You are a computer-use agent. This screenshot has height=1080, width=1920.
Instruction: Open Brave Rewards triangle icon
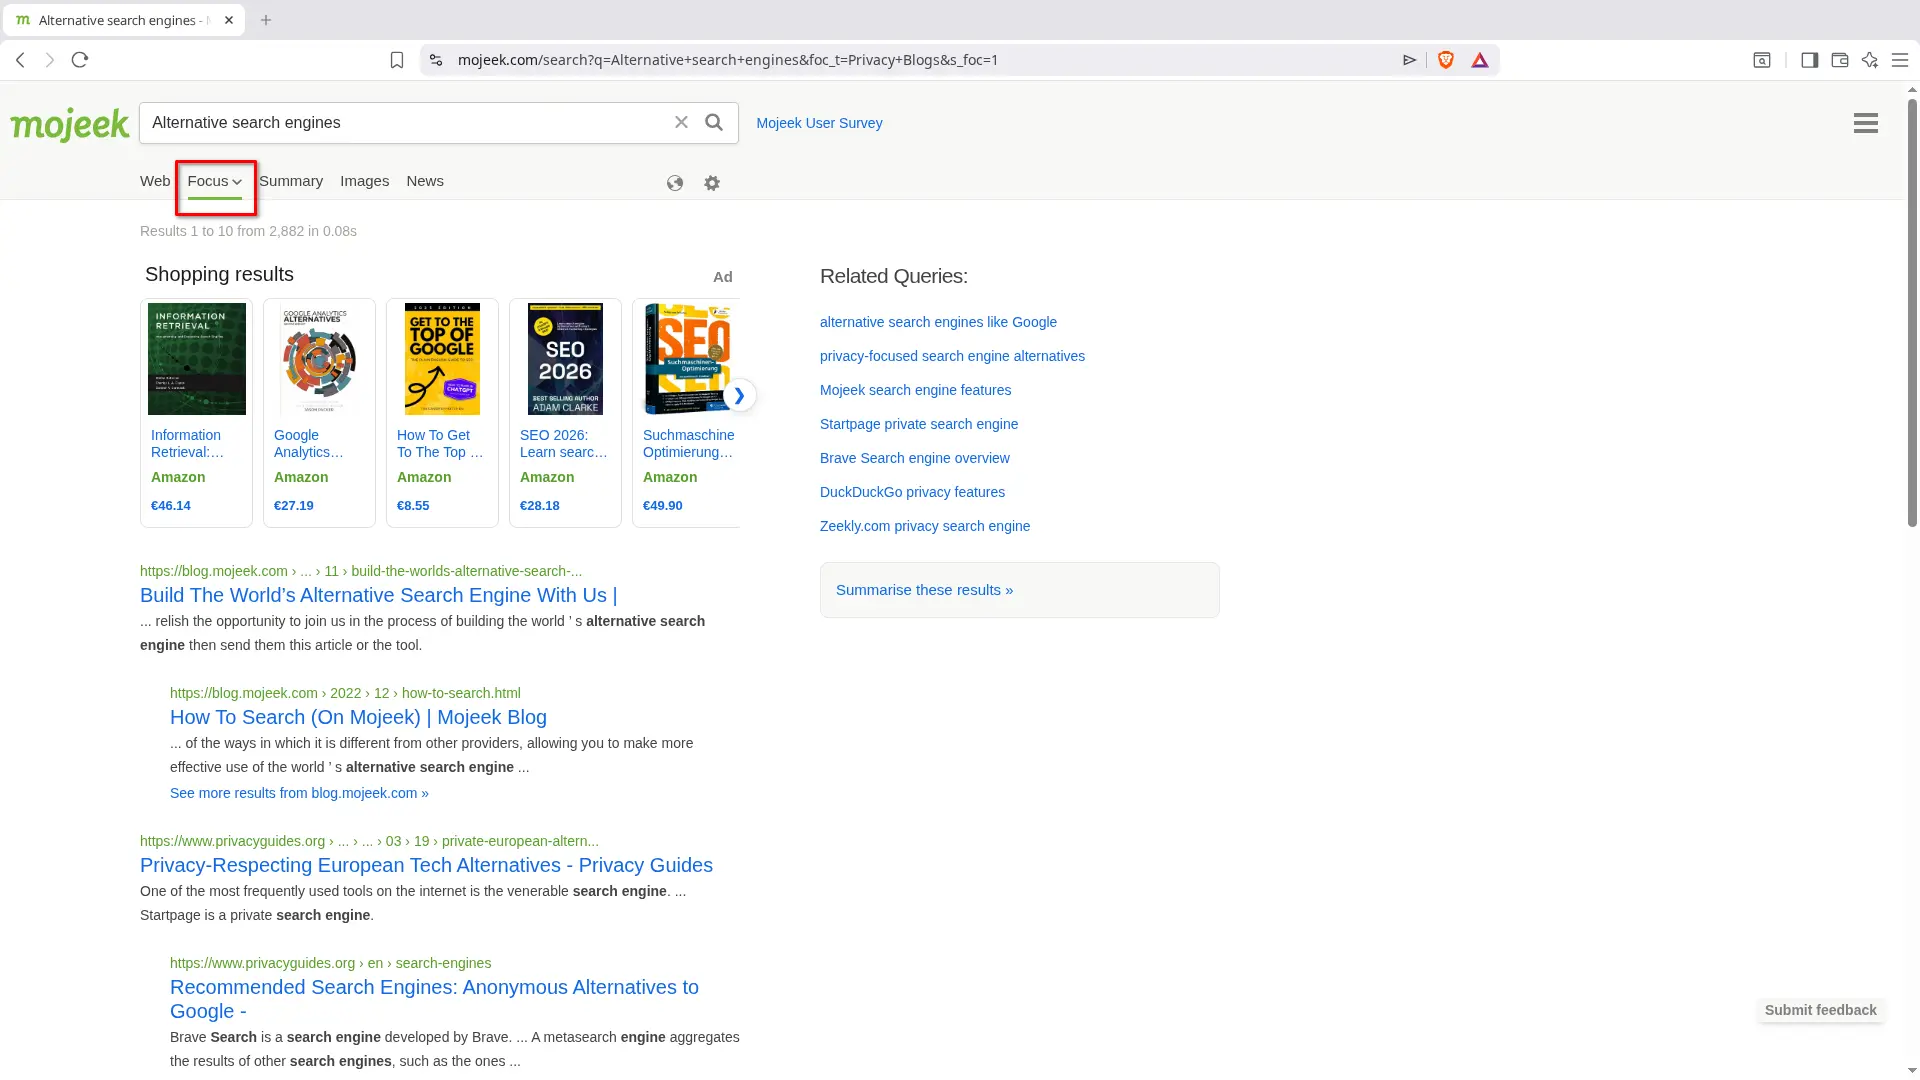click(x=1480, y=60)
